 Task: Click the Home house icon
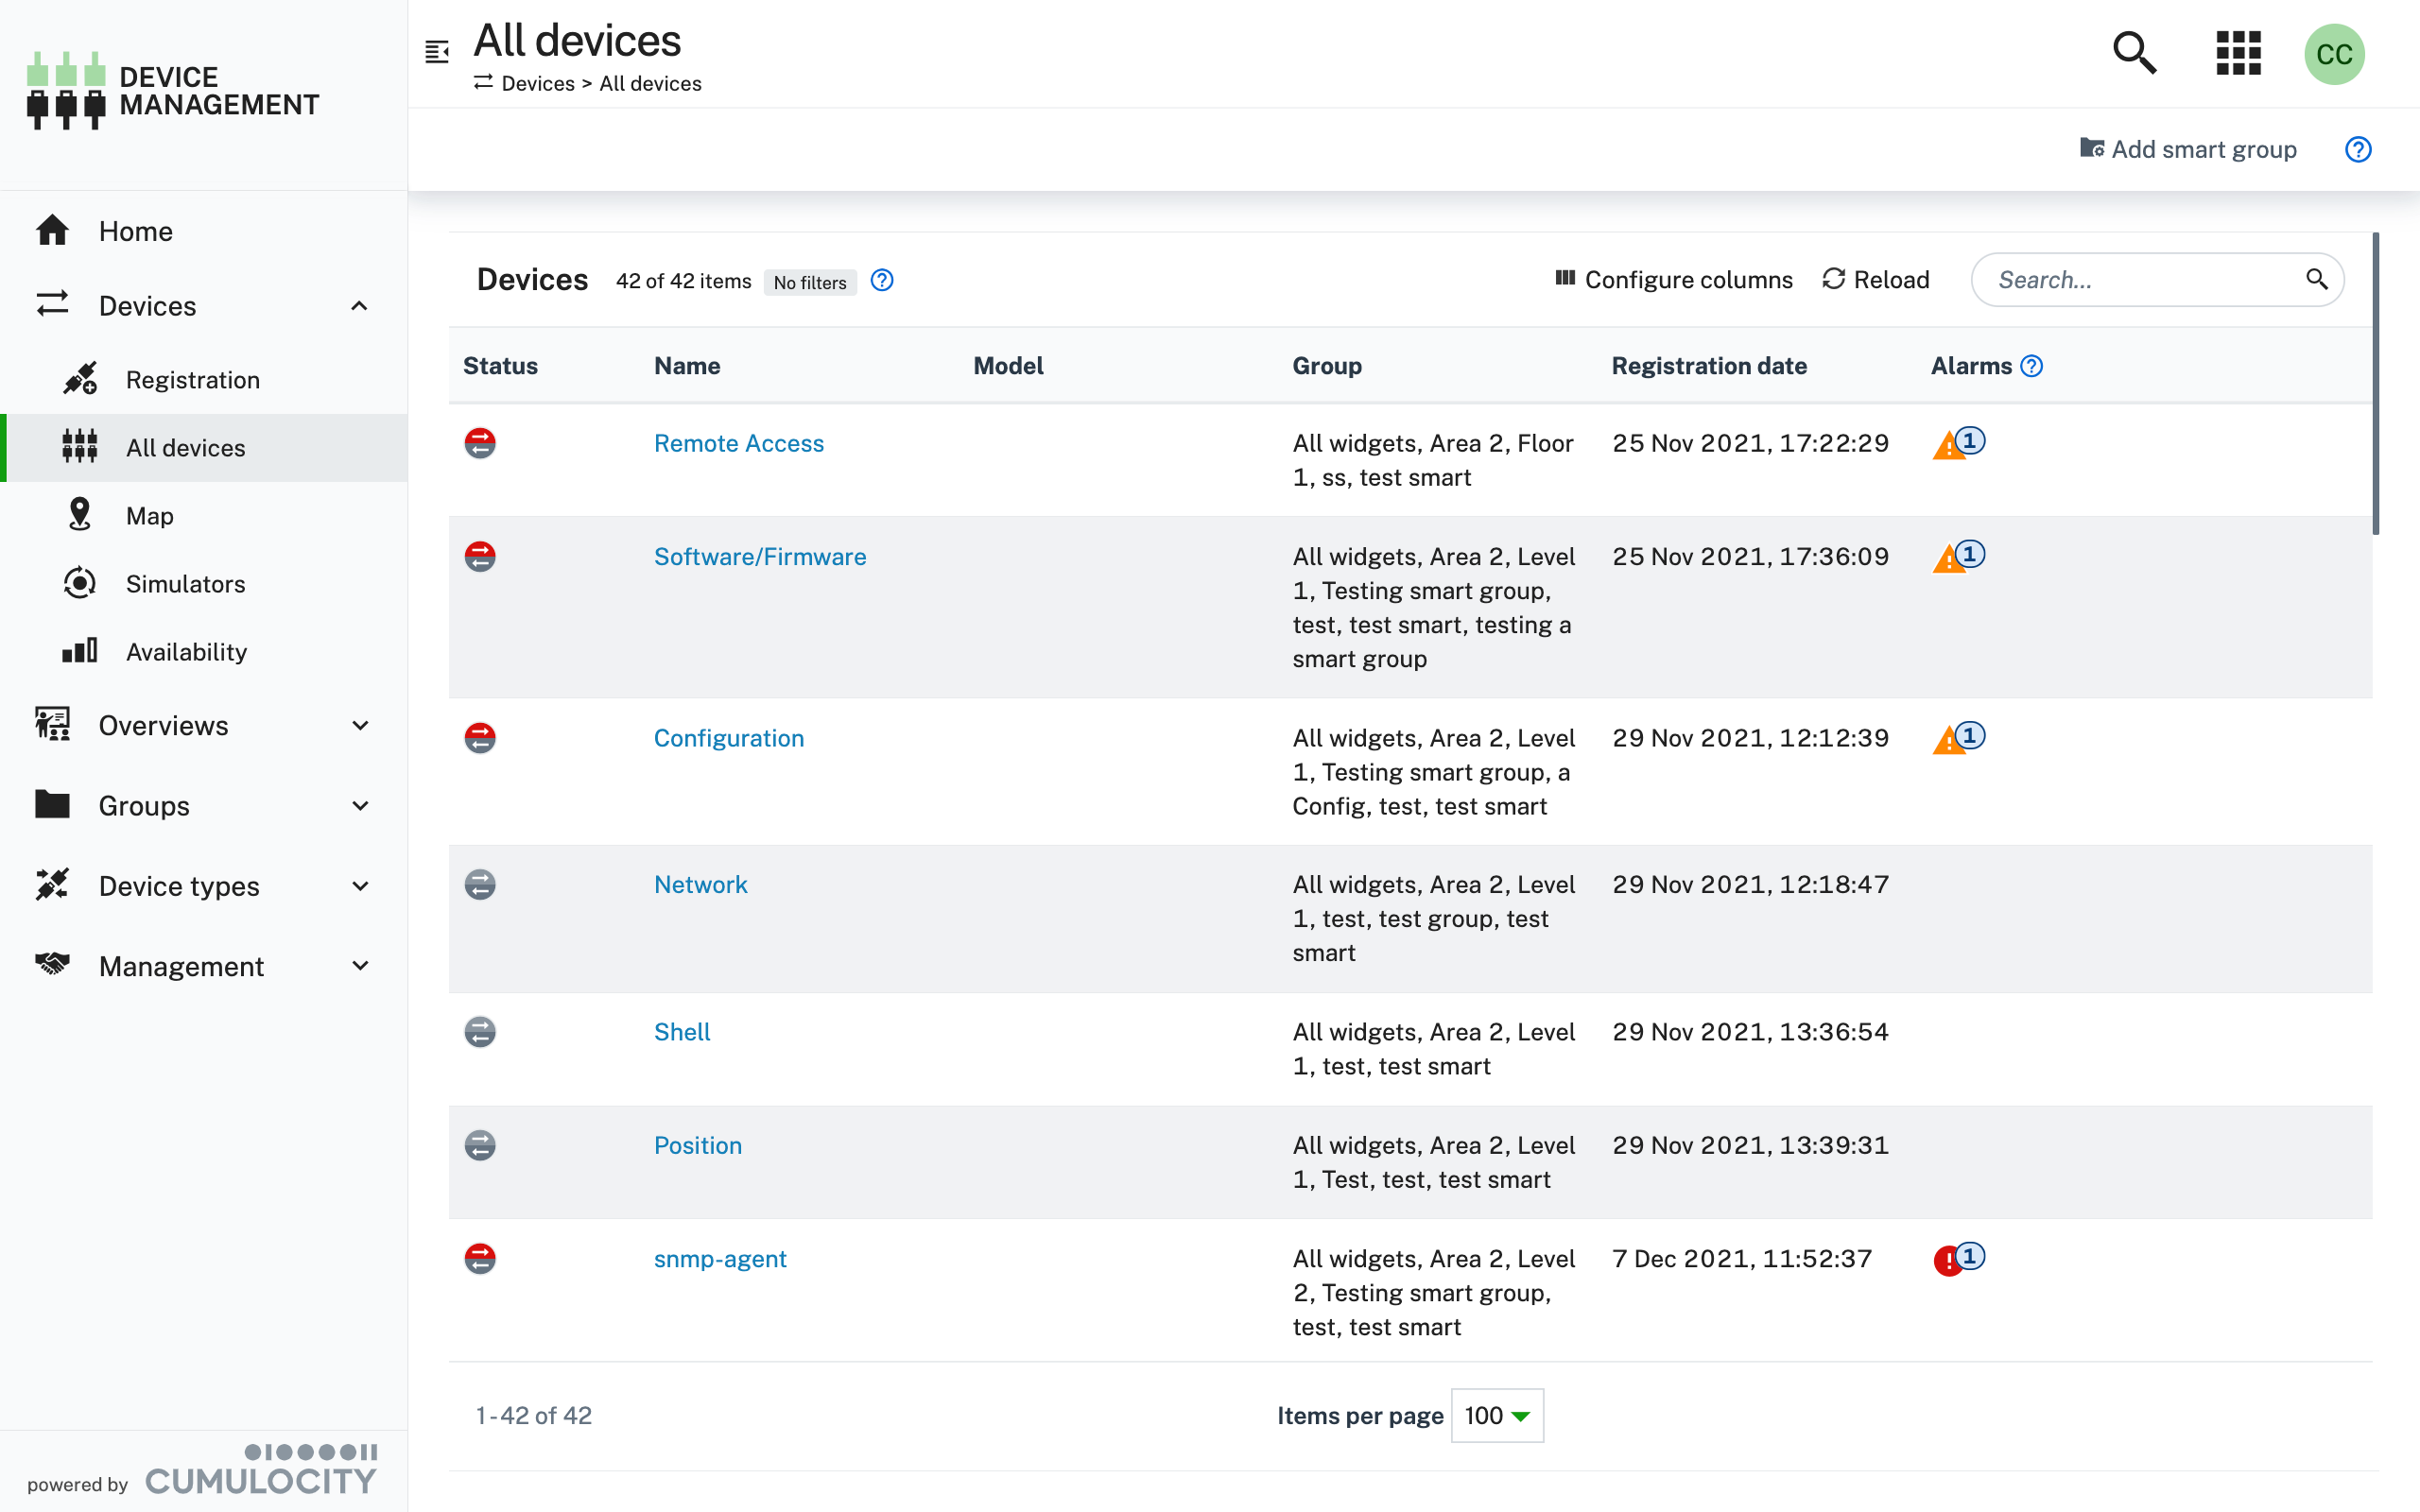(52, 231)
